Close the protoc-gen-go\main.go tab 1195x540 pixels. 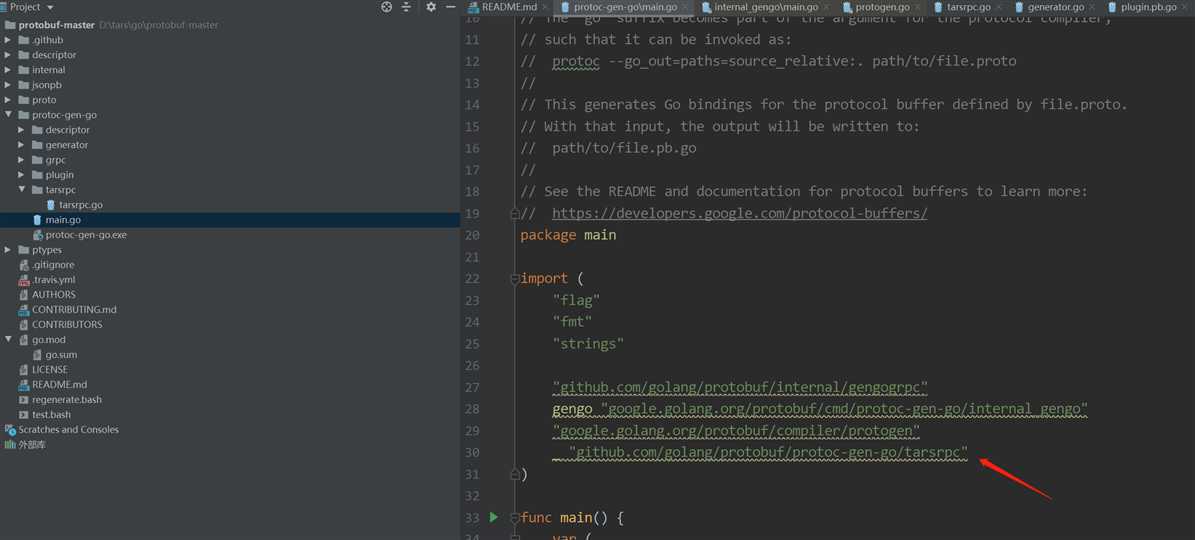pos(684,7)
